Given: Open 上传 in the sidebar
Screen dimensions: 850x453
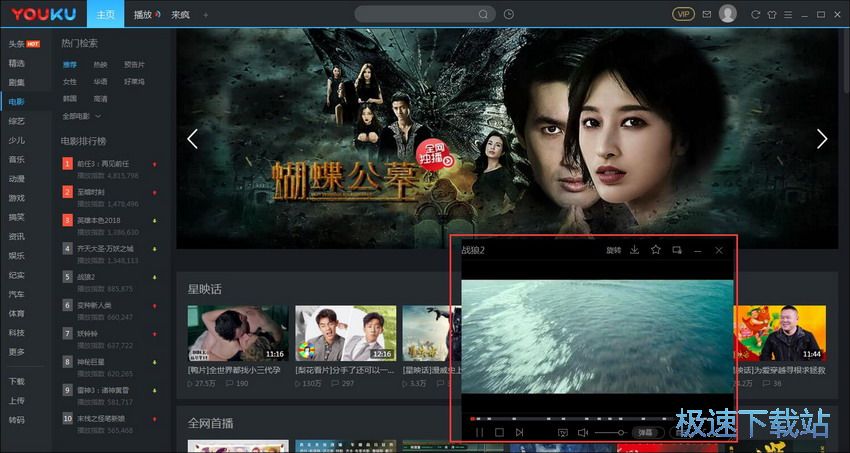Looking at the screenshot, I should pos(17,400).
